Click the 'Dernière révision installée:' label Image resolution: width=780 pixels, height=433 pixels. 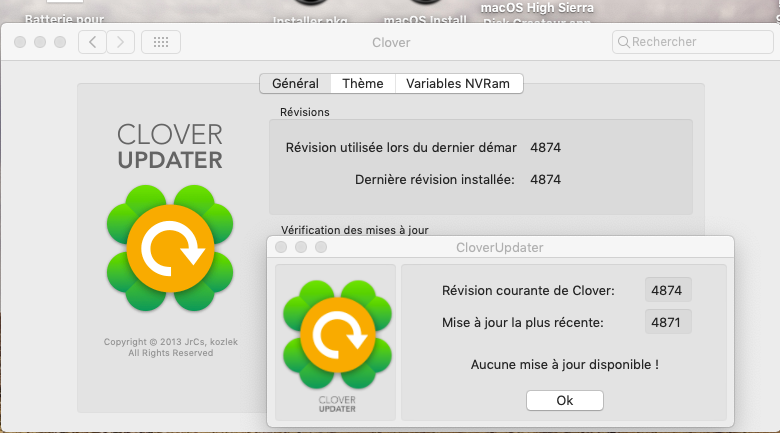click(435, 180)
